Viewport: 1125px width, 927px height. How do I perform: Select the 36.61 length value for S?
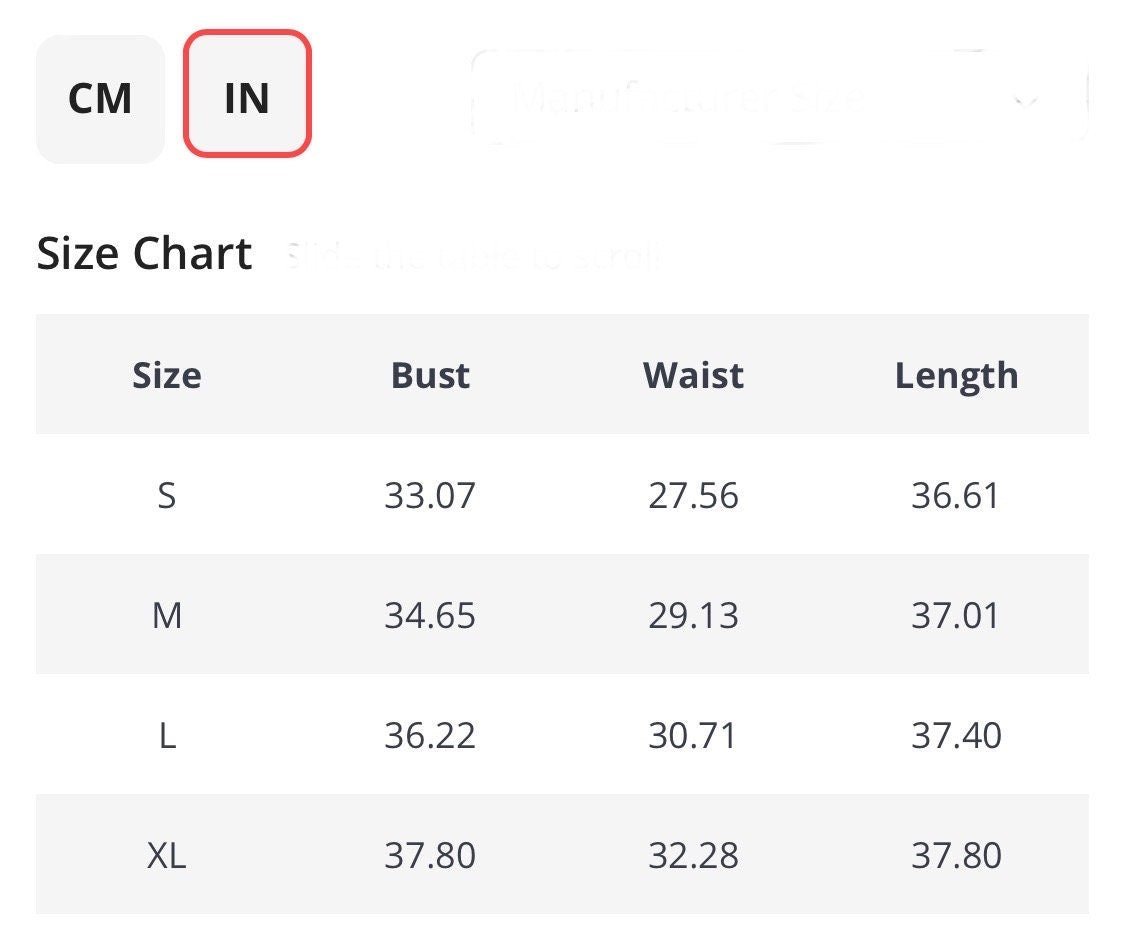coord(956,495)
